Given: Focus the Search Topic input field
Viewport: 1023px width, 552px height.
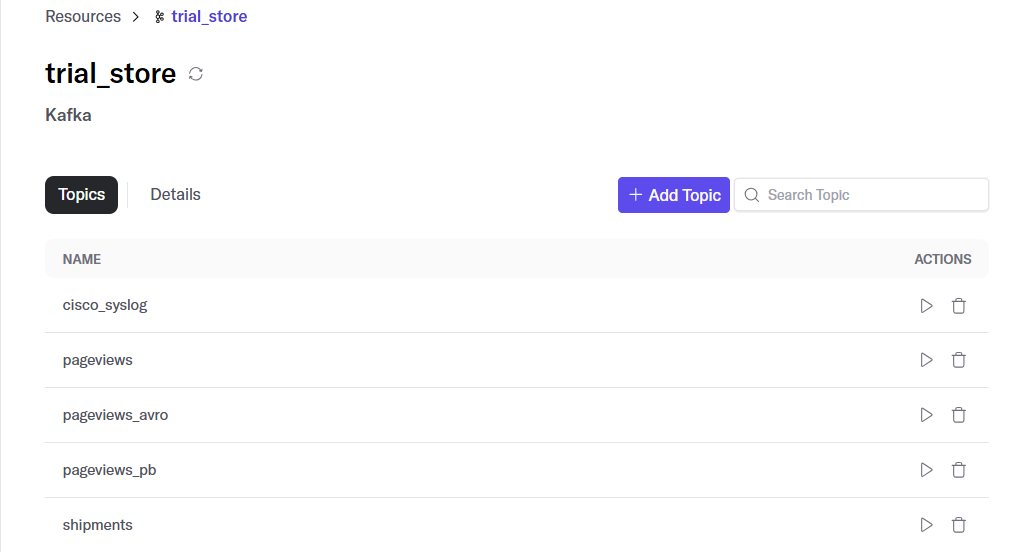Looking at the screenshot, I should [861, 194].
